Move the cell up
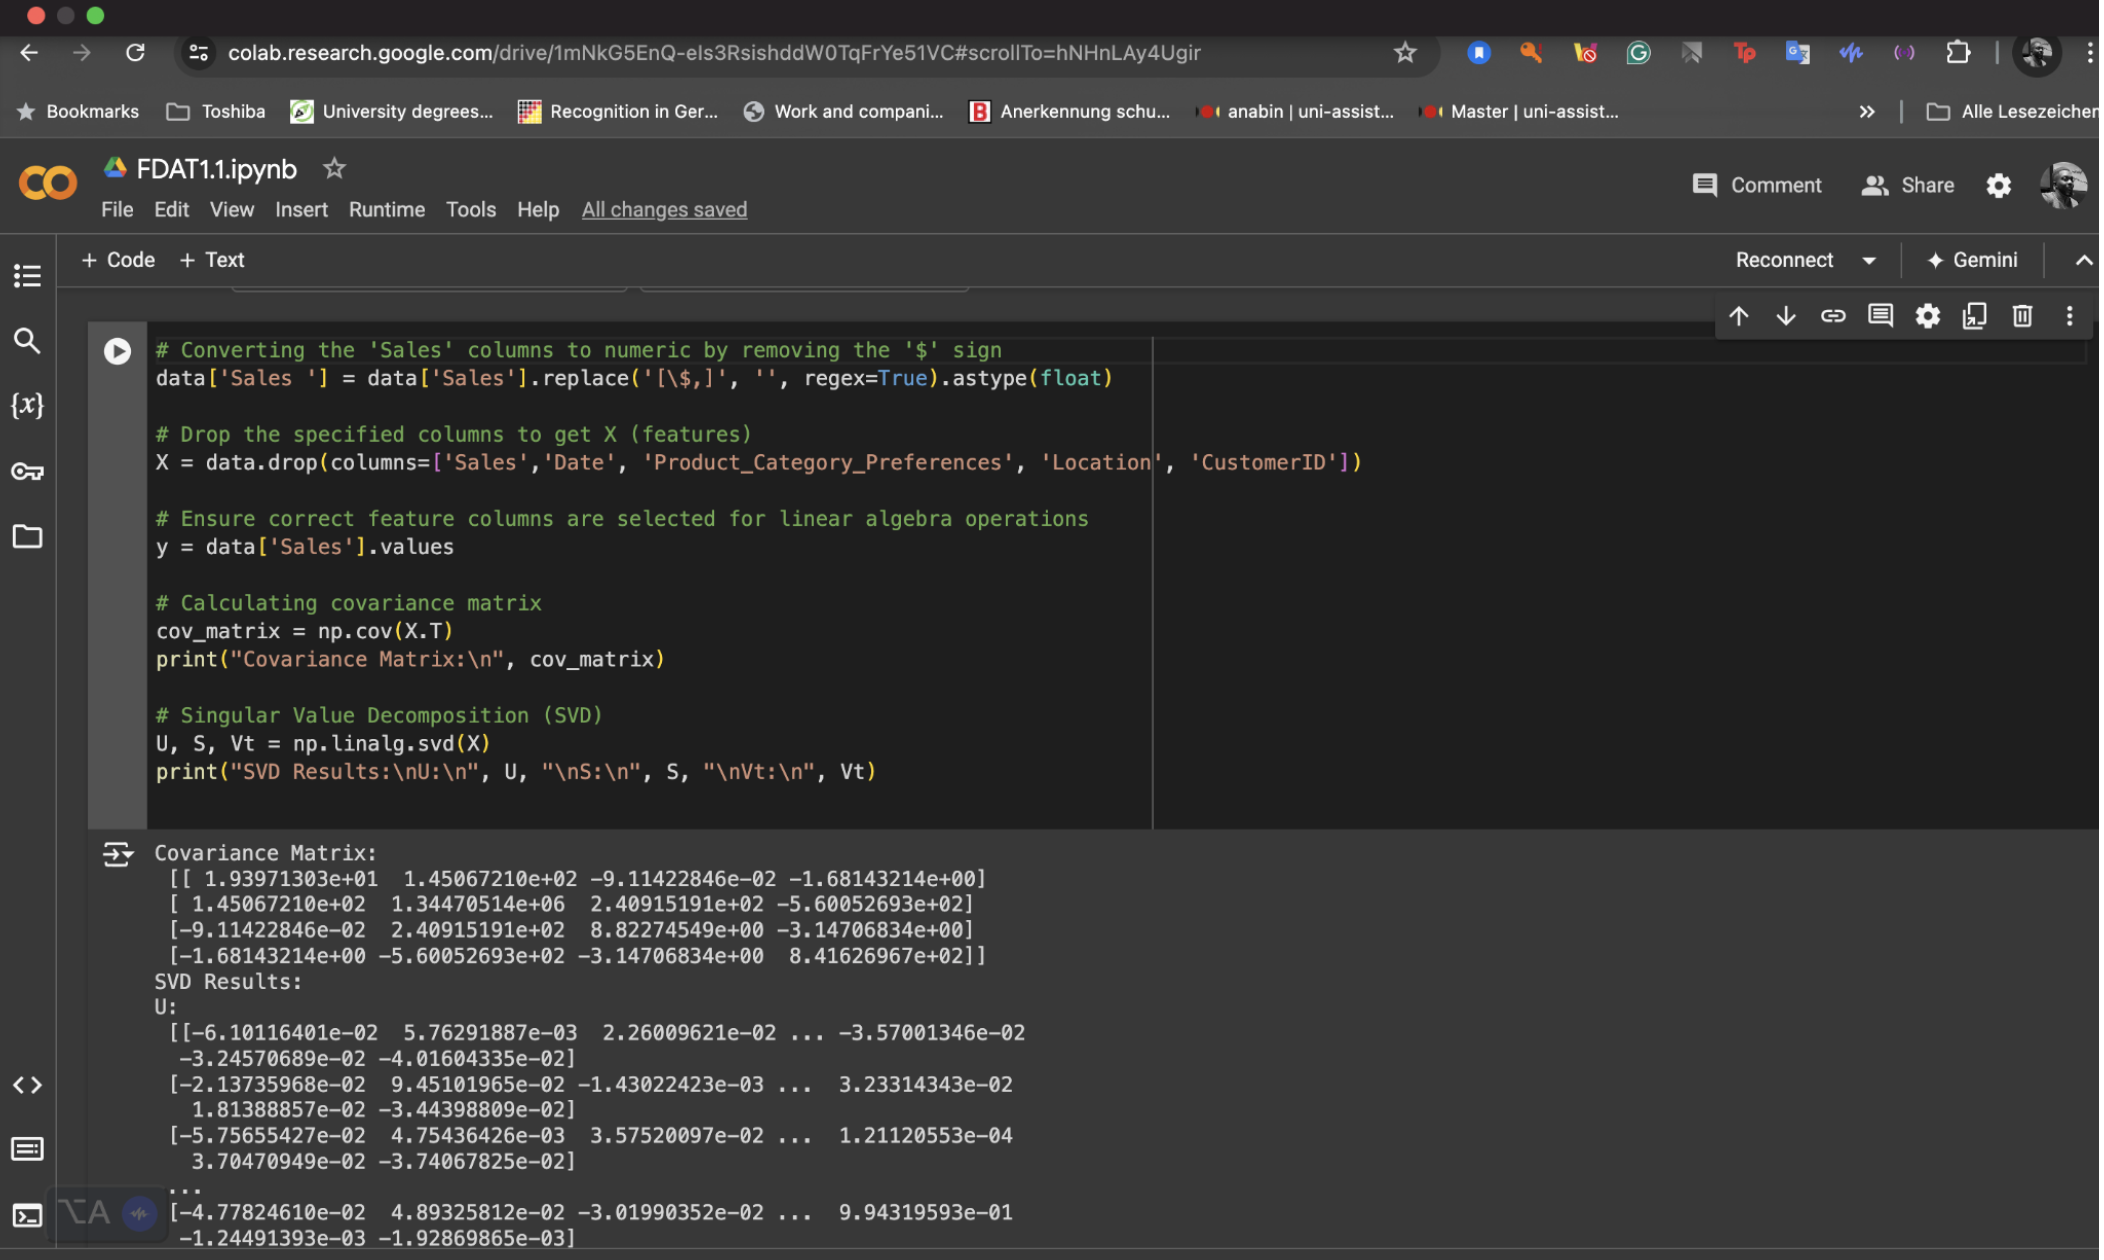 pos(1738,316)
